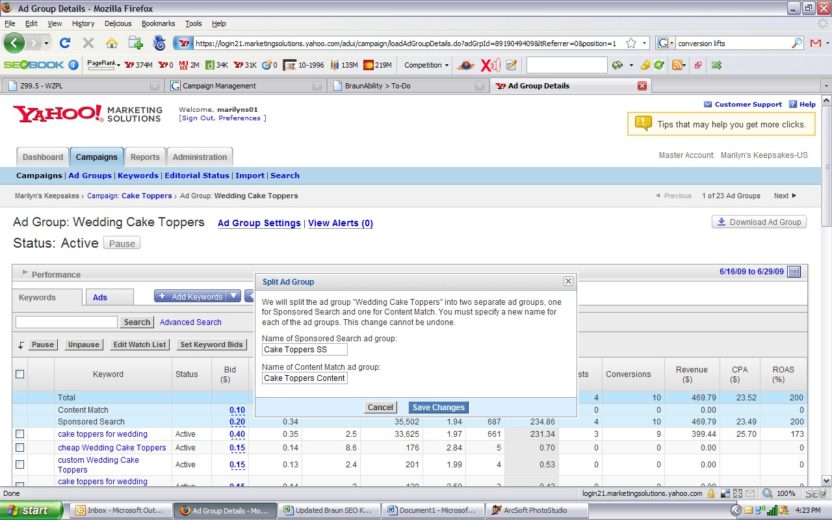The image size is (832, 520).
Task: Click the mail envelope icon in system tray
Action: point(748,510)
